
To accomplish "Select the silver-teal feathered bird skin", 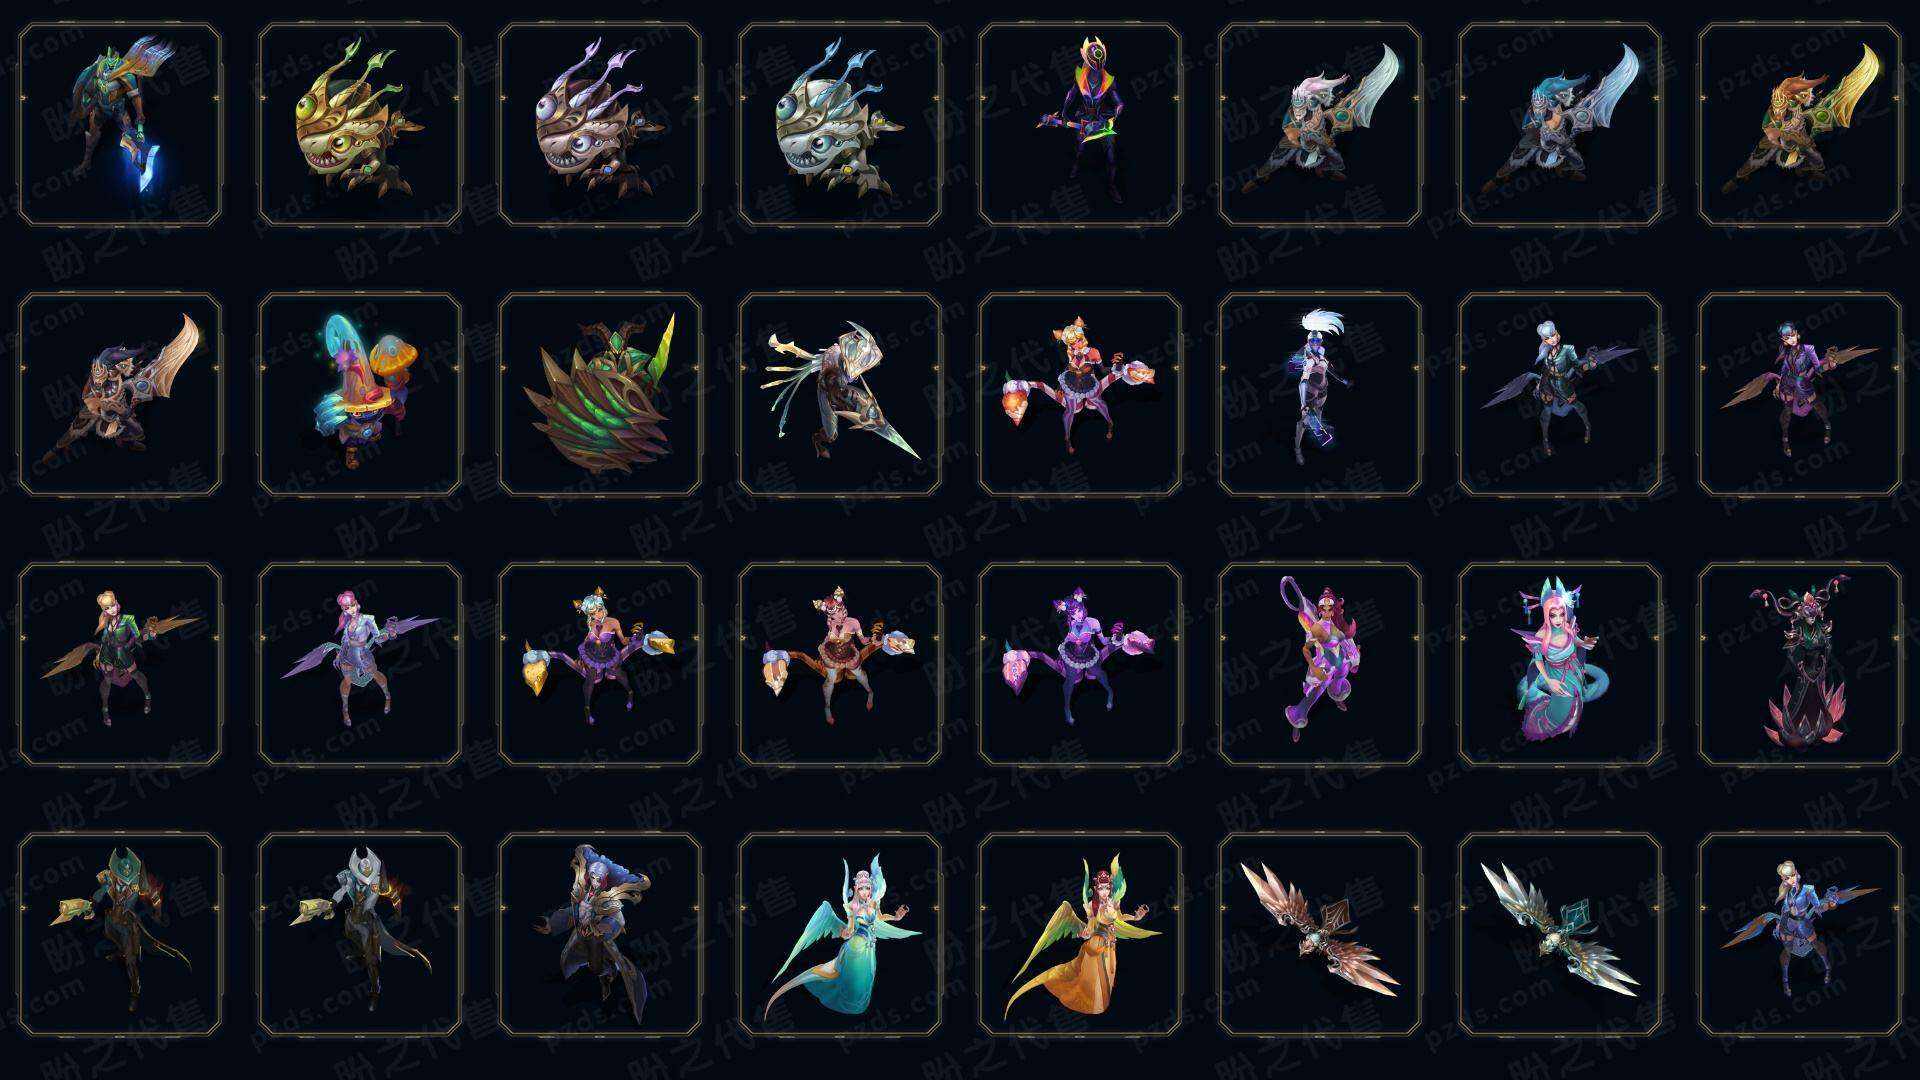I will coord(1560,934).
